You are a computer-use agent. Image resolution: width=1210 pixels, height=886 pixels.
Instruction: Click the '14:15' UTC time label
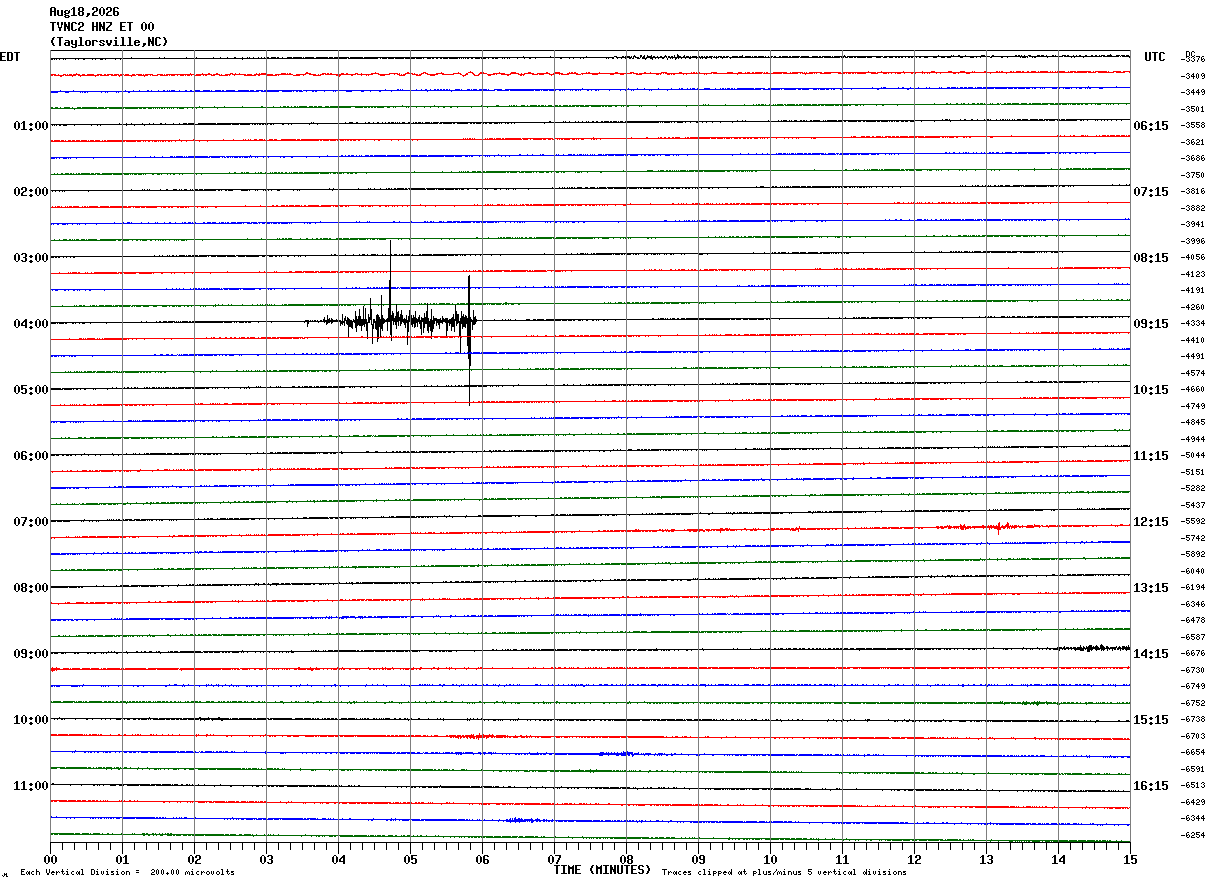point(1151,654)
